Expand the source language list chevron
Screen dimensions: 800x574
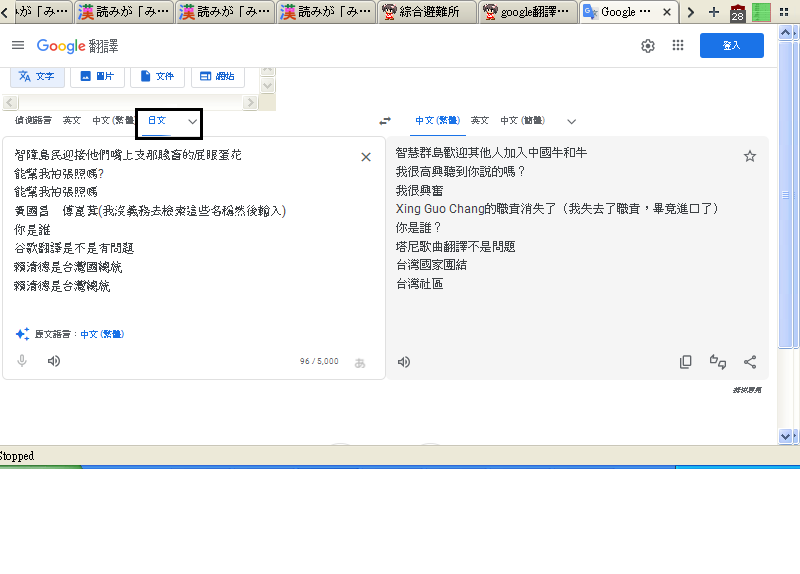(x=192, y=121)
